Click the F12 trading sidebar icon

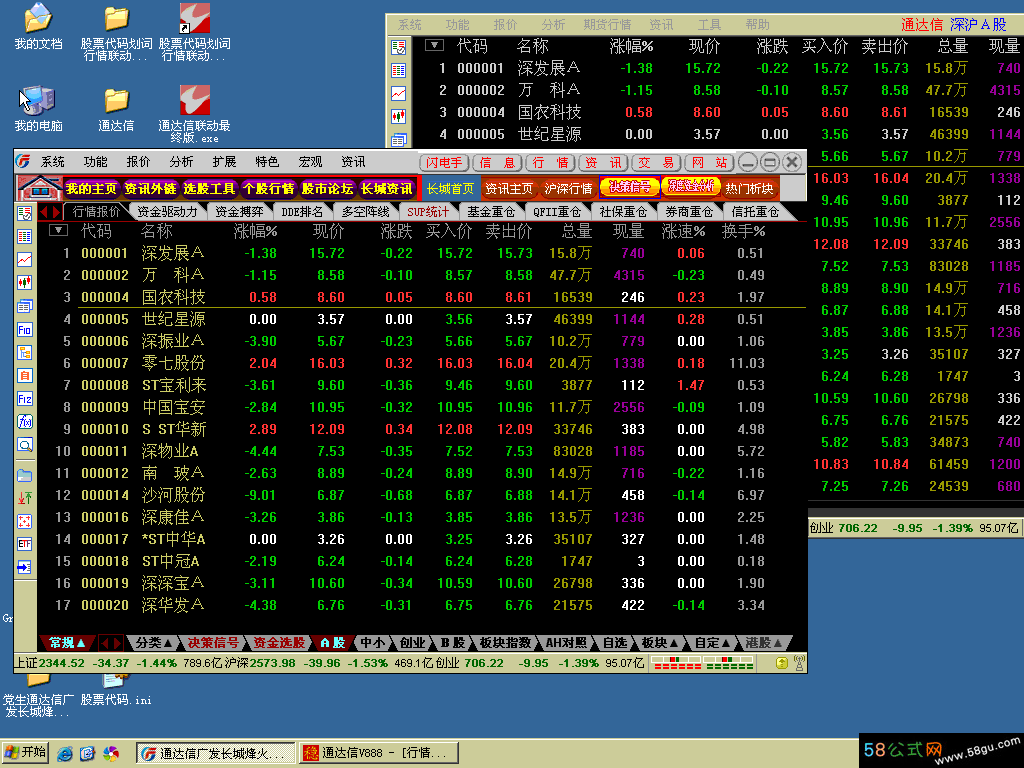[x=25, y=399]
